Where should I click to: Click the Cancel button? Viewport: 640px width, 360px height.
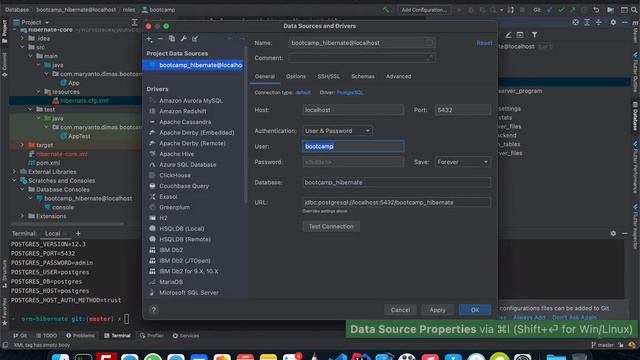click(x=400, y=310)
